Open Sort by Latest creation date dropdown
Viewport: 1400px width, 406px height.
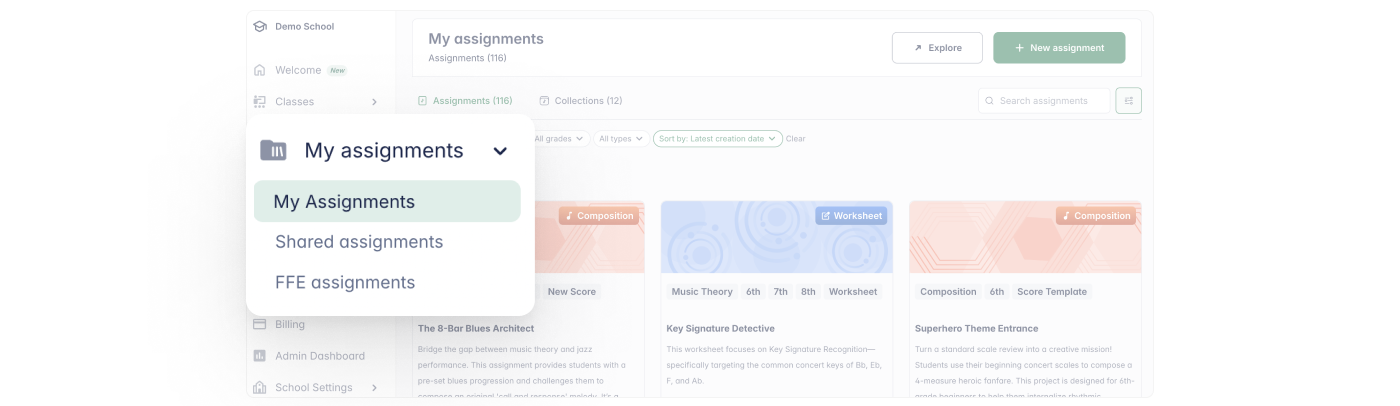click(717, 139)
